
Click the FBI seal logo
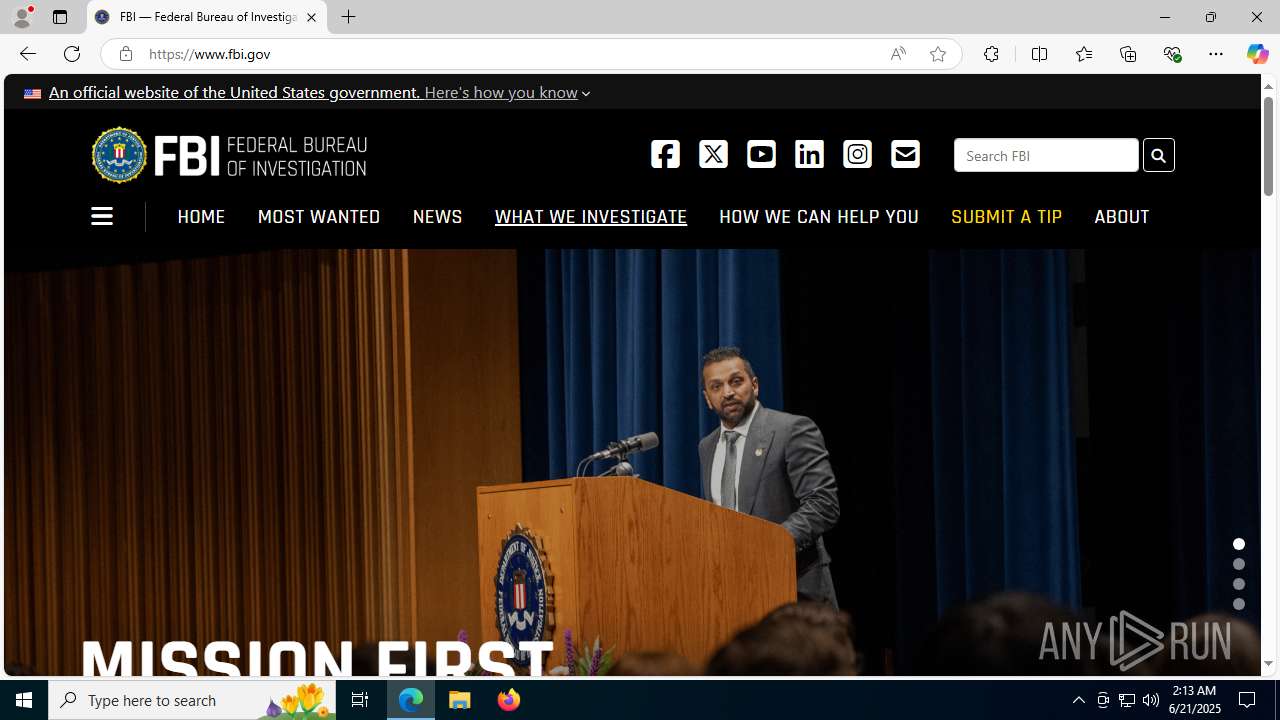119,155
